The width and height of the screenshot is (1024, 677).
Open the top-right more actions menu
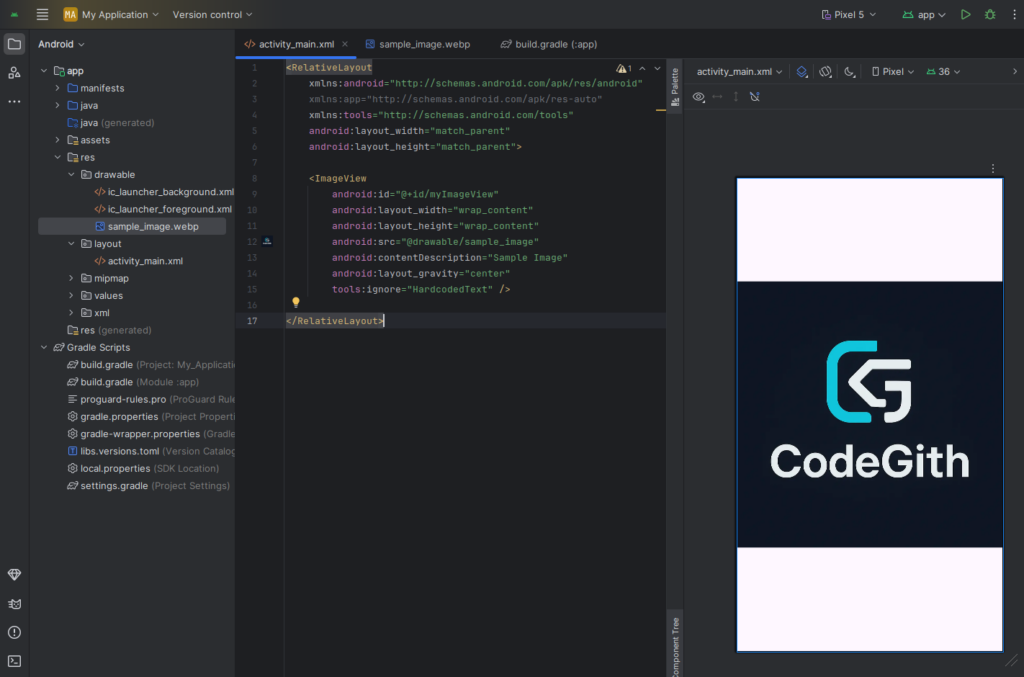point(1014,14)
